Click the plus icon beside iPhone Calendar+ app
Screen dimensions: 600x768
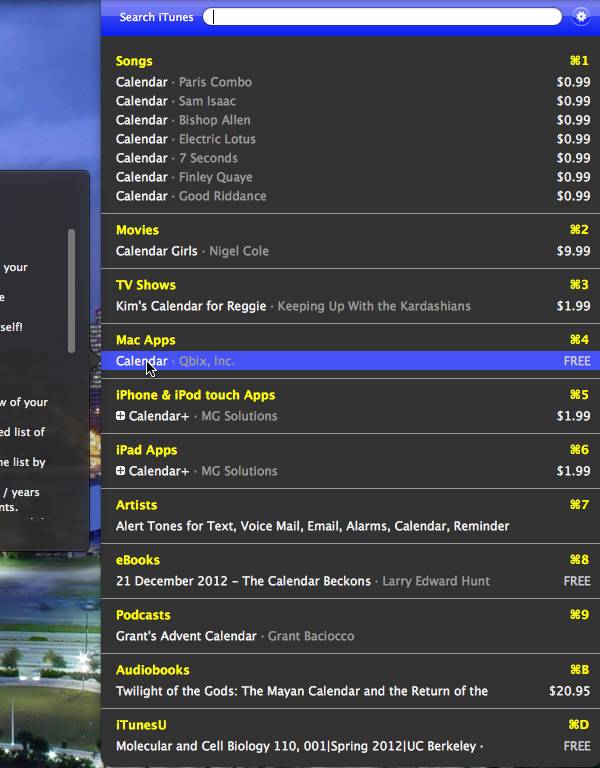[120, 416]
